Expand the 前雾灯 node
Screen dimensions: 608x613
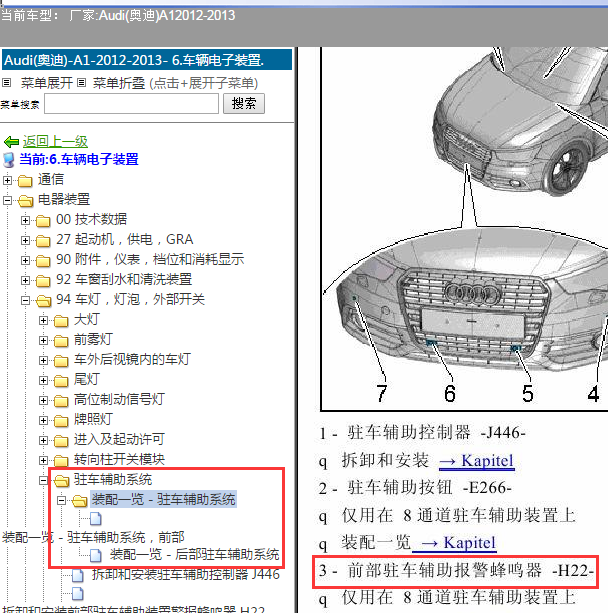43,341
